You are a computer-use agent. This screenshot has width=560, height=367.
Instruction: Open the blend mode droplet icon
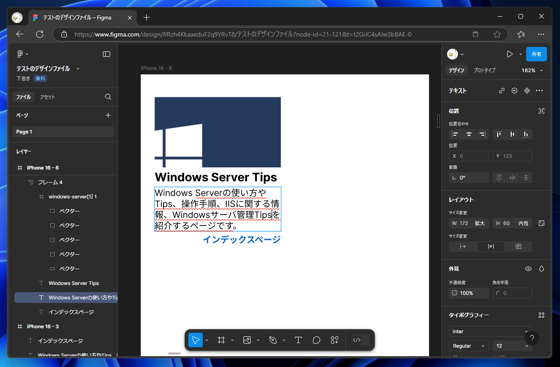[x=541, y=268]
